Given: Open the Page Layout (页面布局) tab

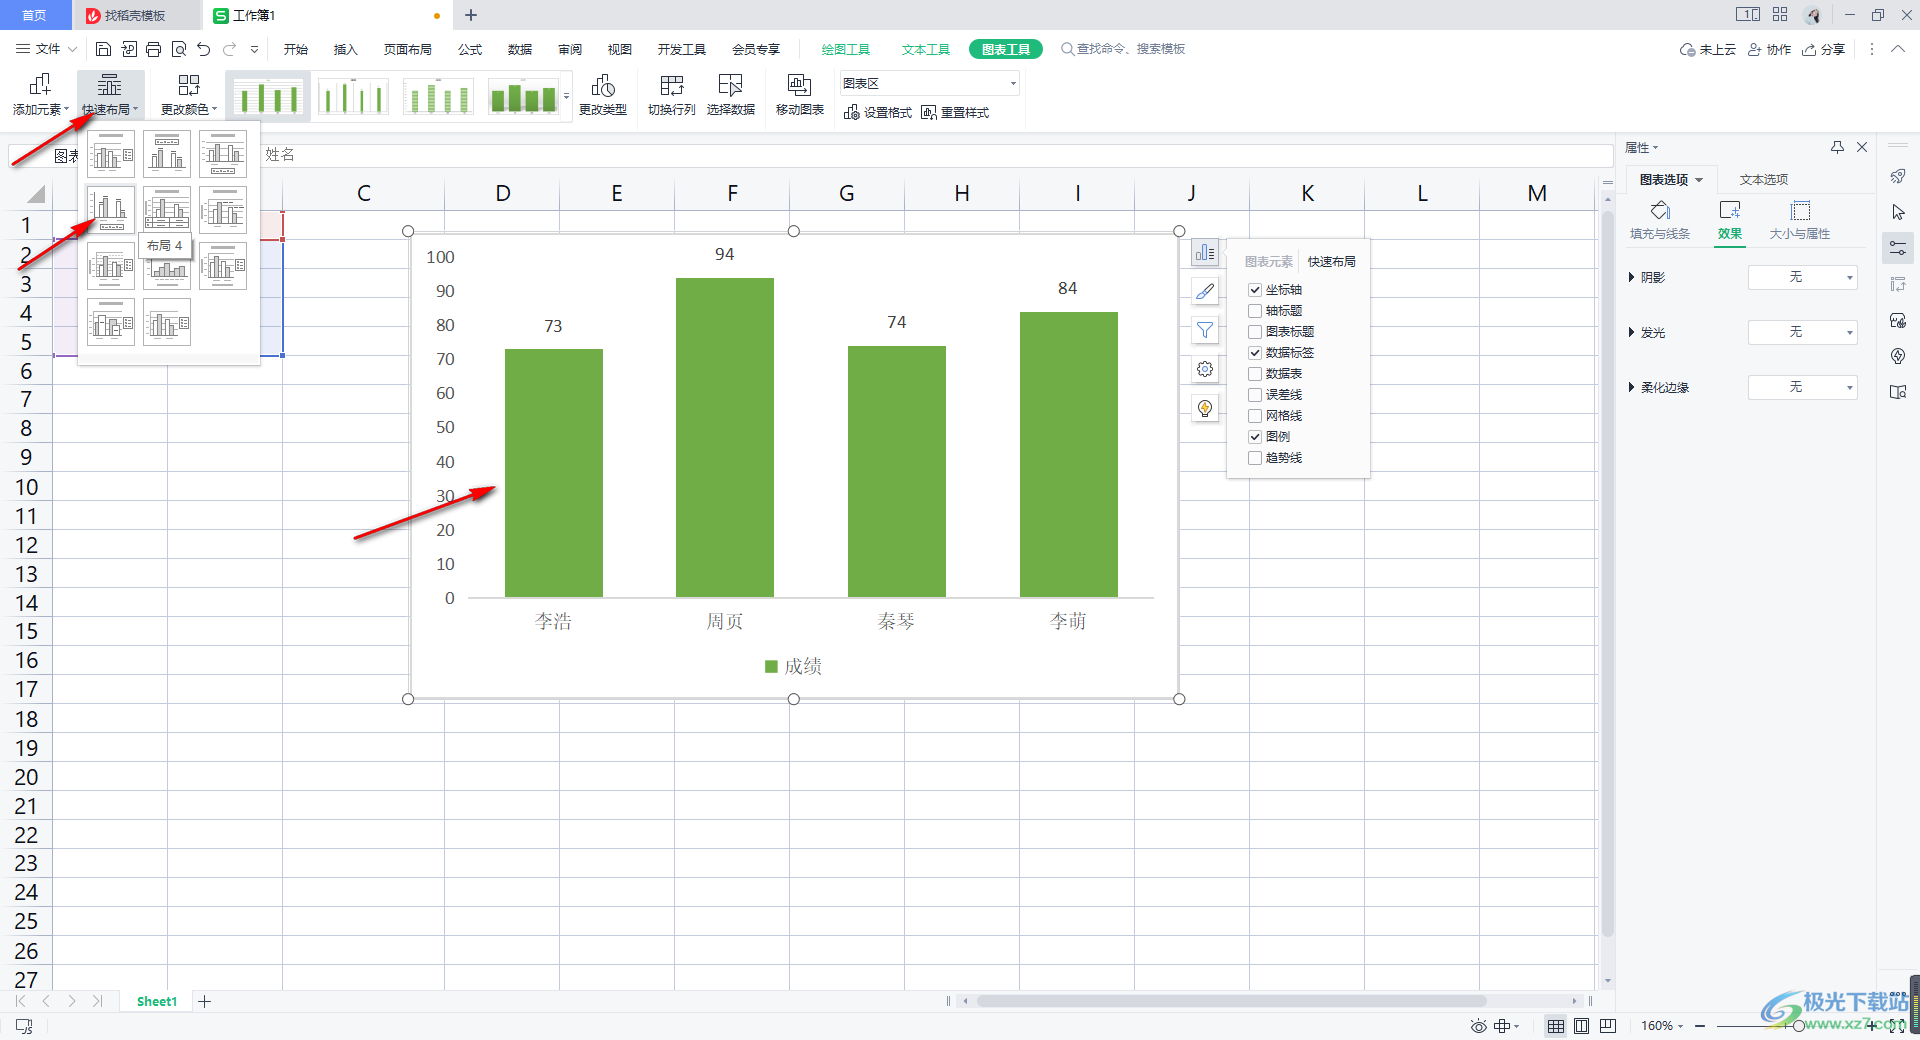Looking at the screenshot, I should pyautogui.click(x=408, y=49).
